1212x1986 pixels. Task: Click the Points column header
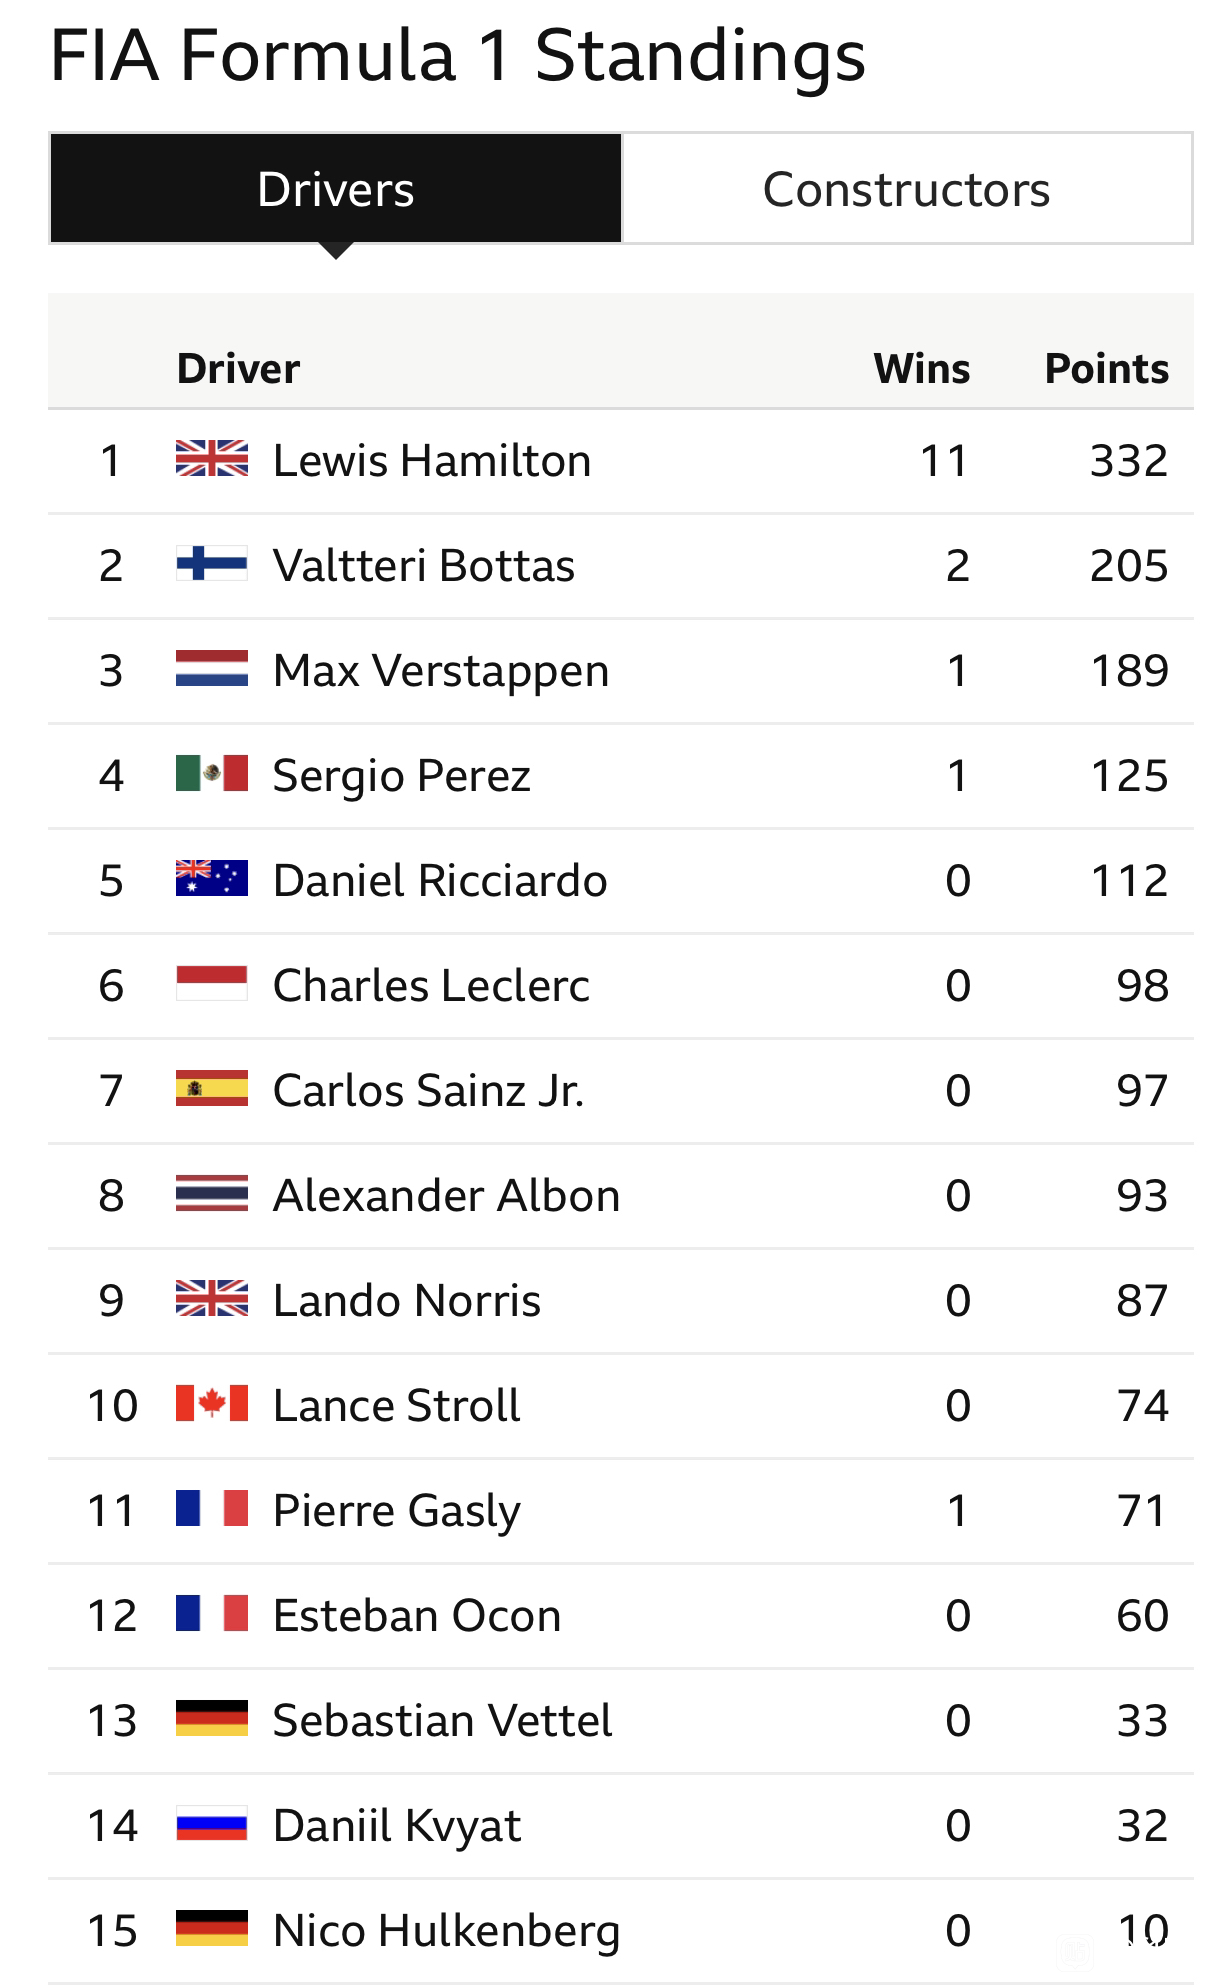point(1107,368)
